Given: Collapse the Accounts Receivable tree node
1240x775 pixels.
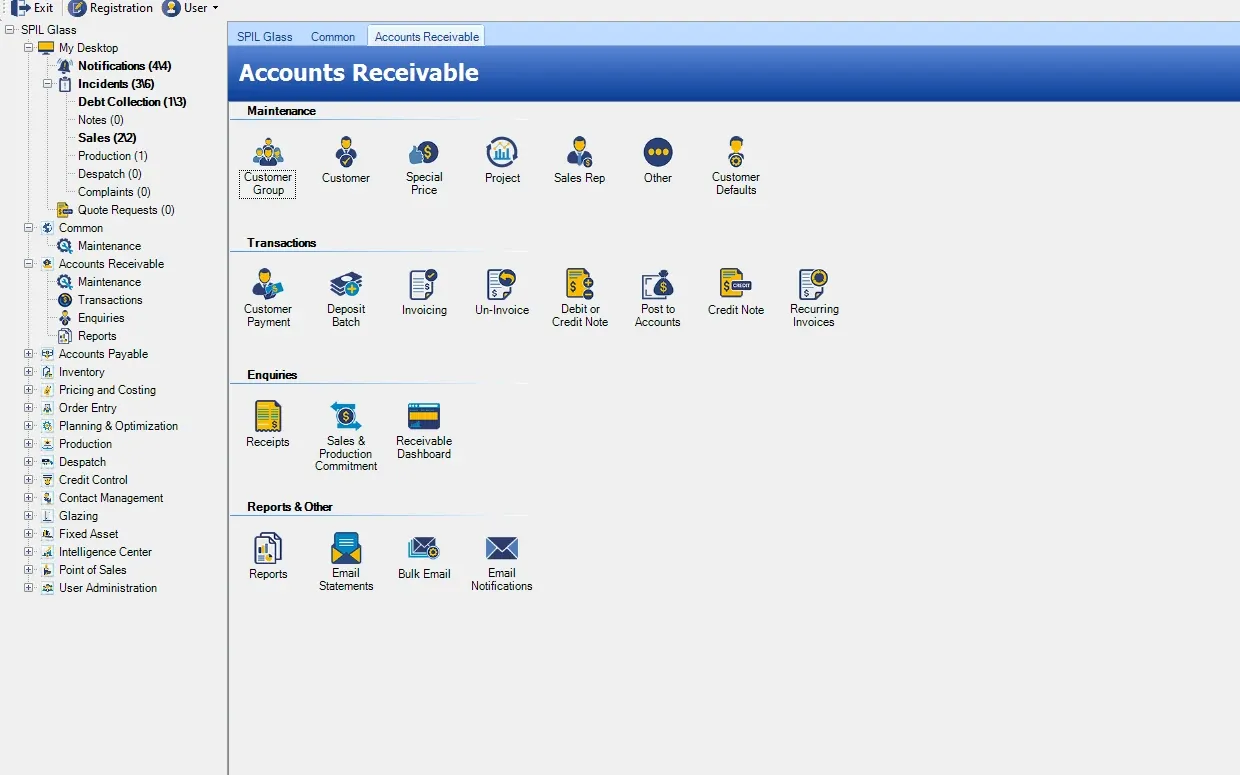Looking at the screenshot, I should pos(28,264).
